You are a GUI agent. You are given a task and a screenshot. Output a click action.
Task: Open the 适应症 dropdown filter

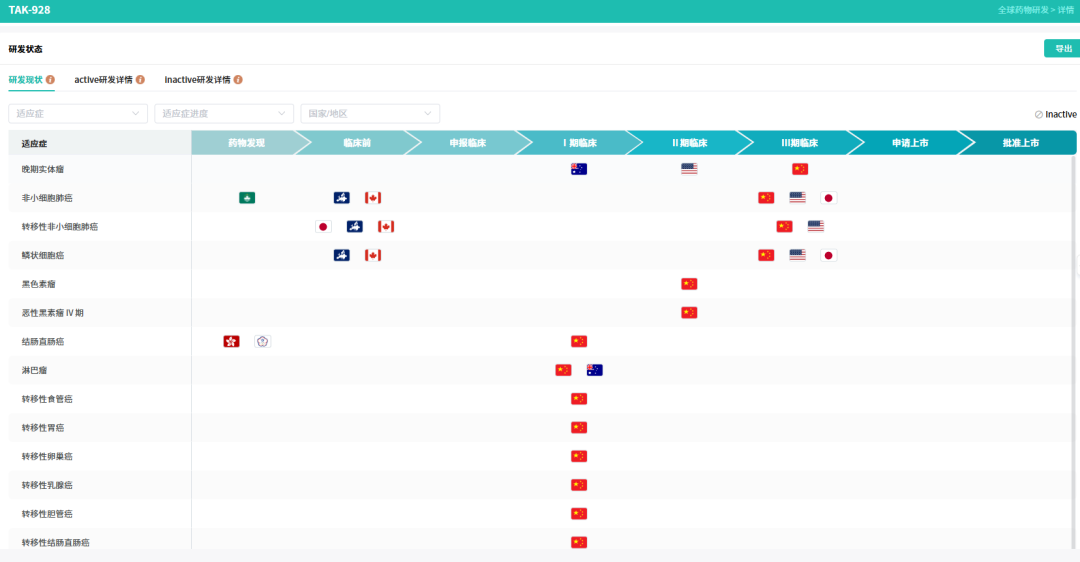78,114
